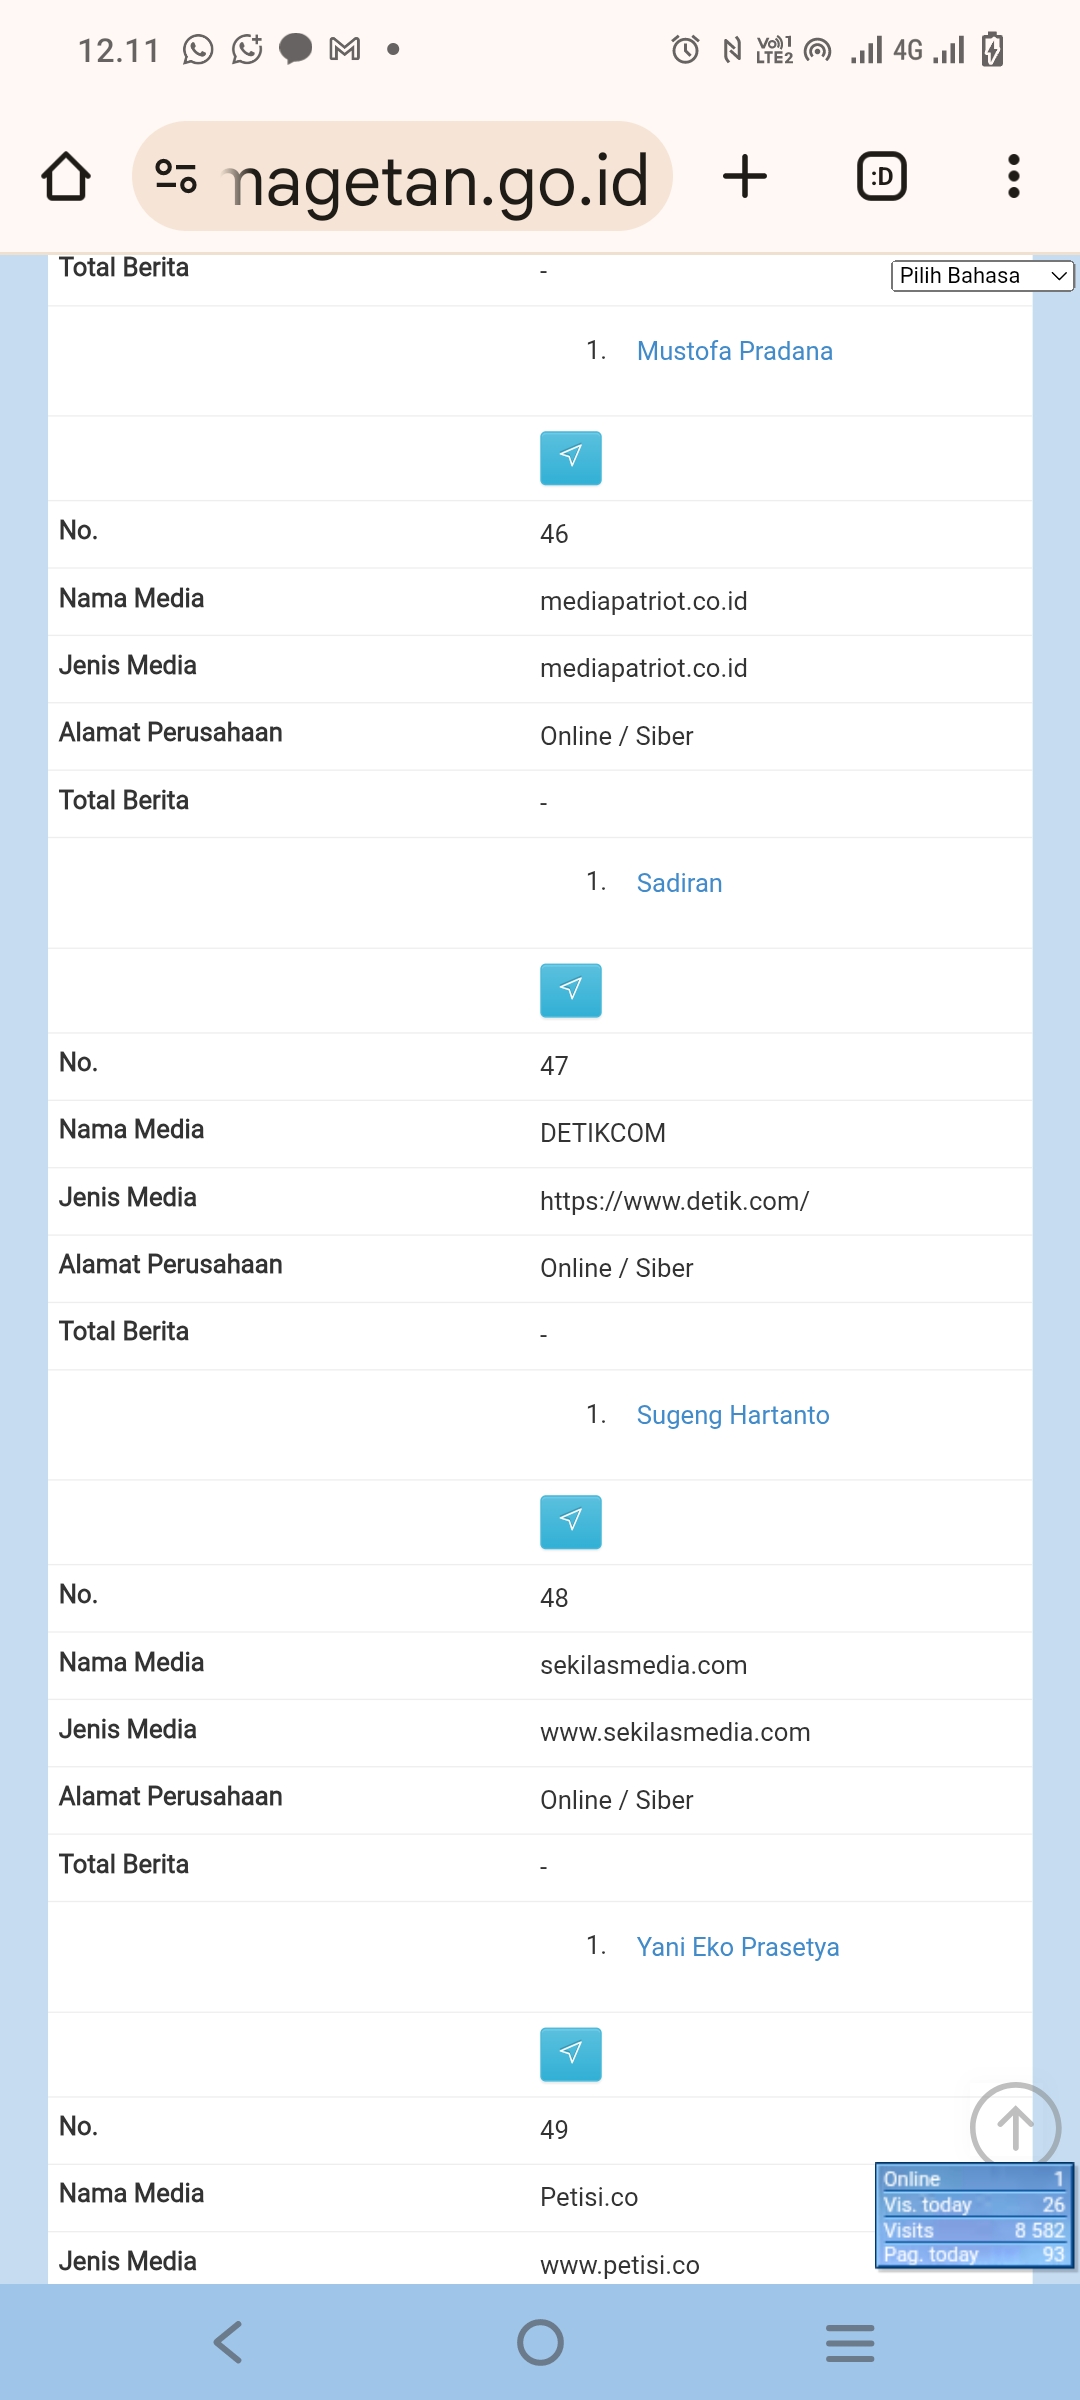
Task: Open the Android recent apps button
Action: point(850,2342)
